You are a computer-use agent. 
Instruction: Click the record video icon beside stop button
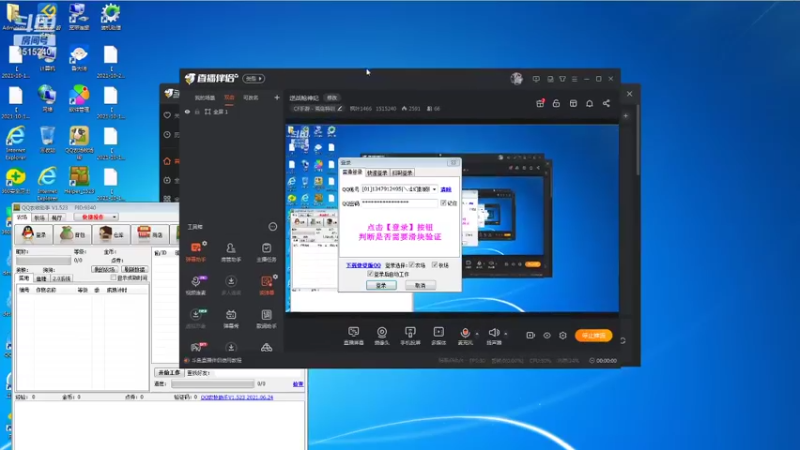click(x=531, y=335)
